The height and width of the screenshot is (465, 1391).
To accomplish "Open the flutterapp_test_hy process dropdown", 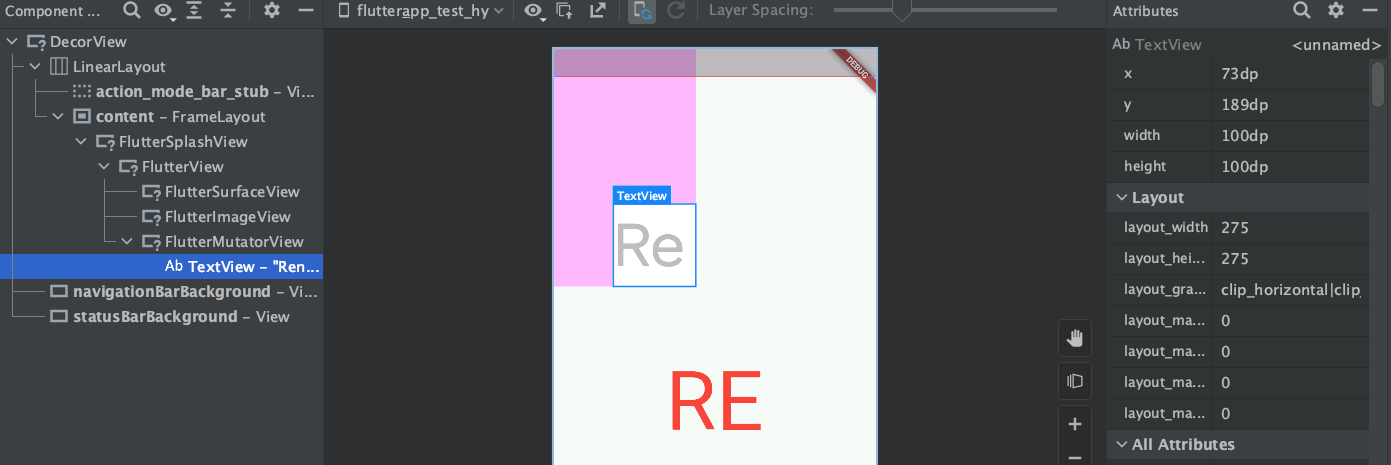I will (x=421, y=11).
